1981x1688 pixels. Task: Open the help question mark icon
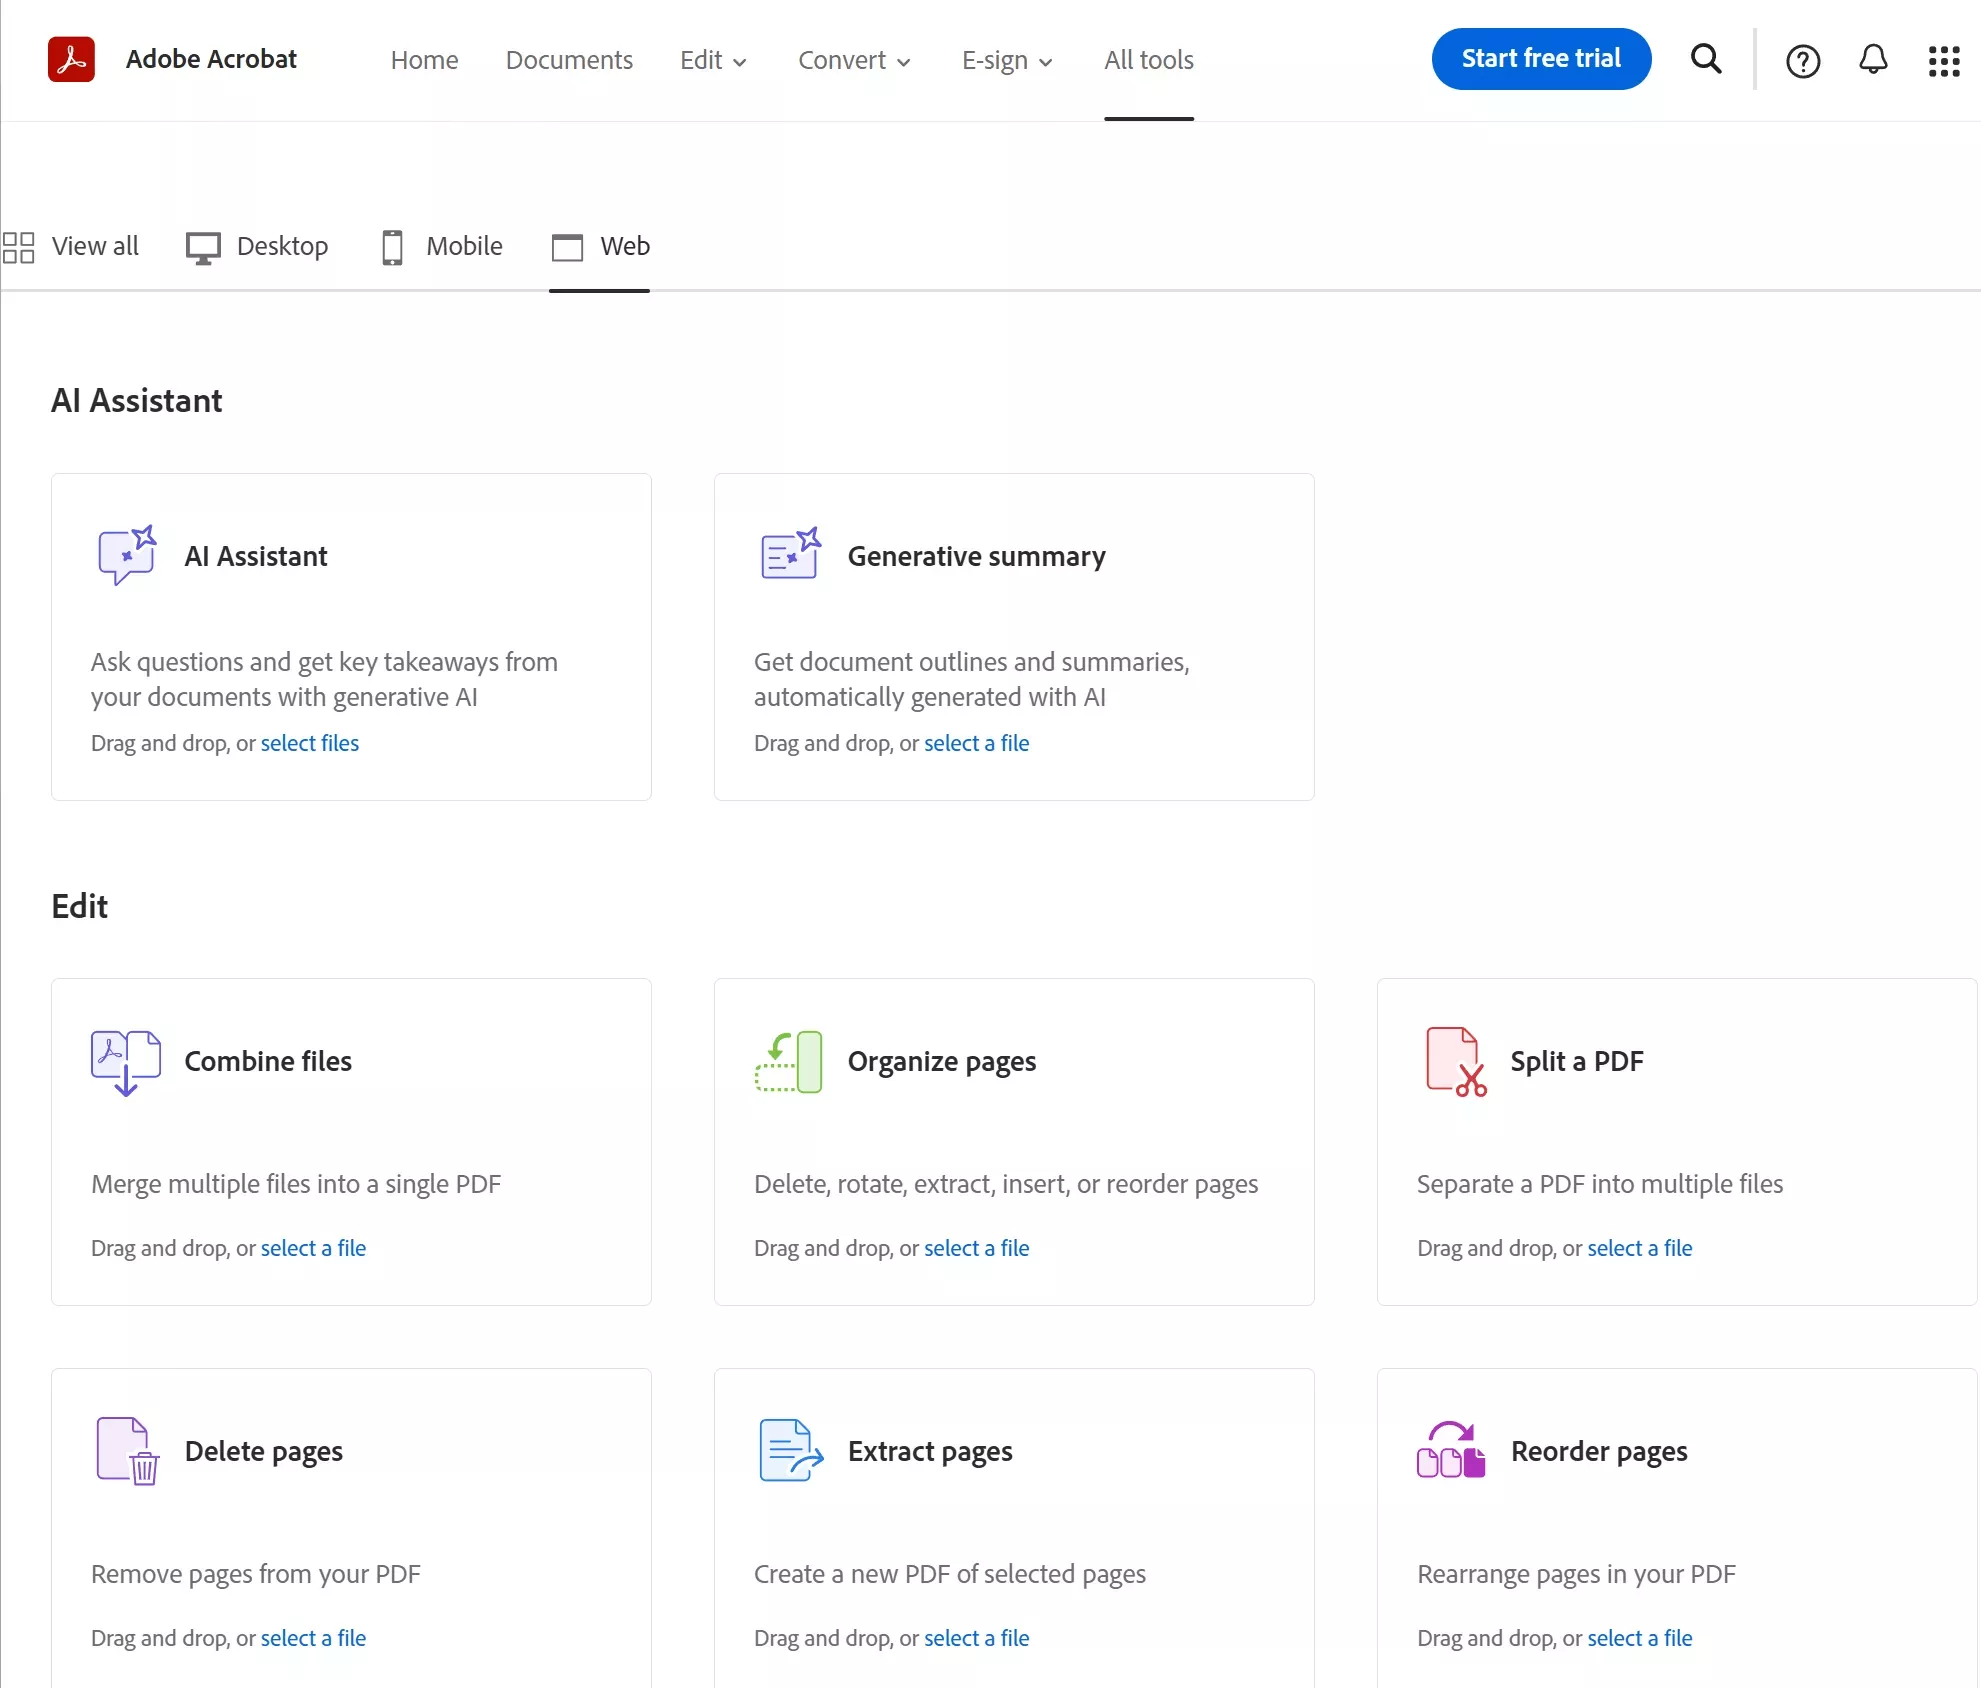(x=1802, y=61)
